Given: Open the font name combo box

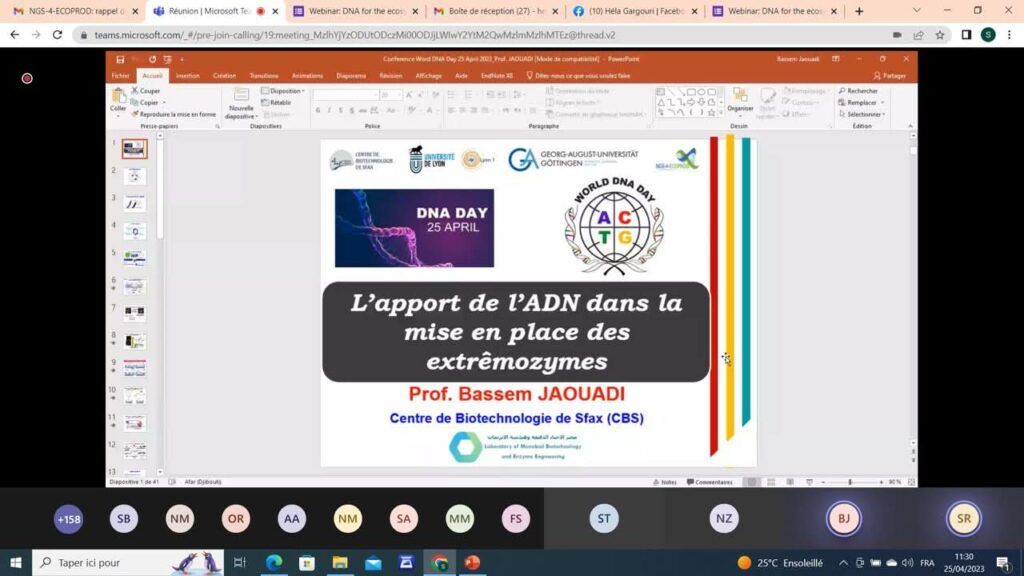Looking at the screenshot, I should point(344,95).
